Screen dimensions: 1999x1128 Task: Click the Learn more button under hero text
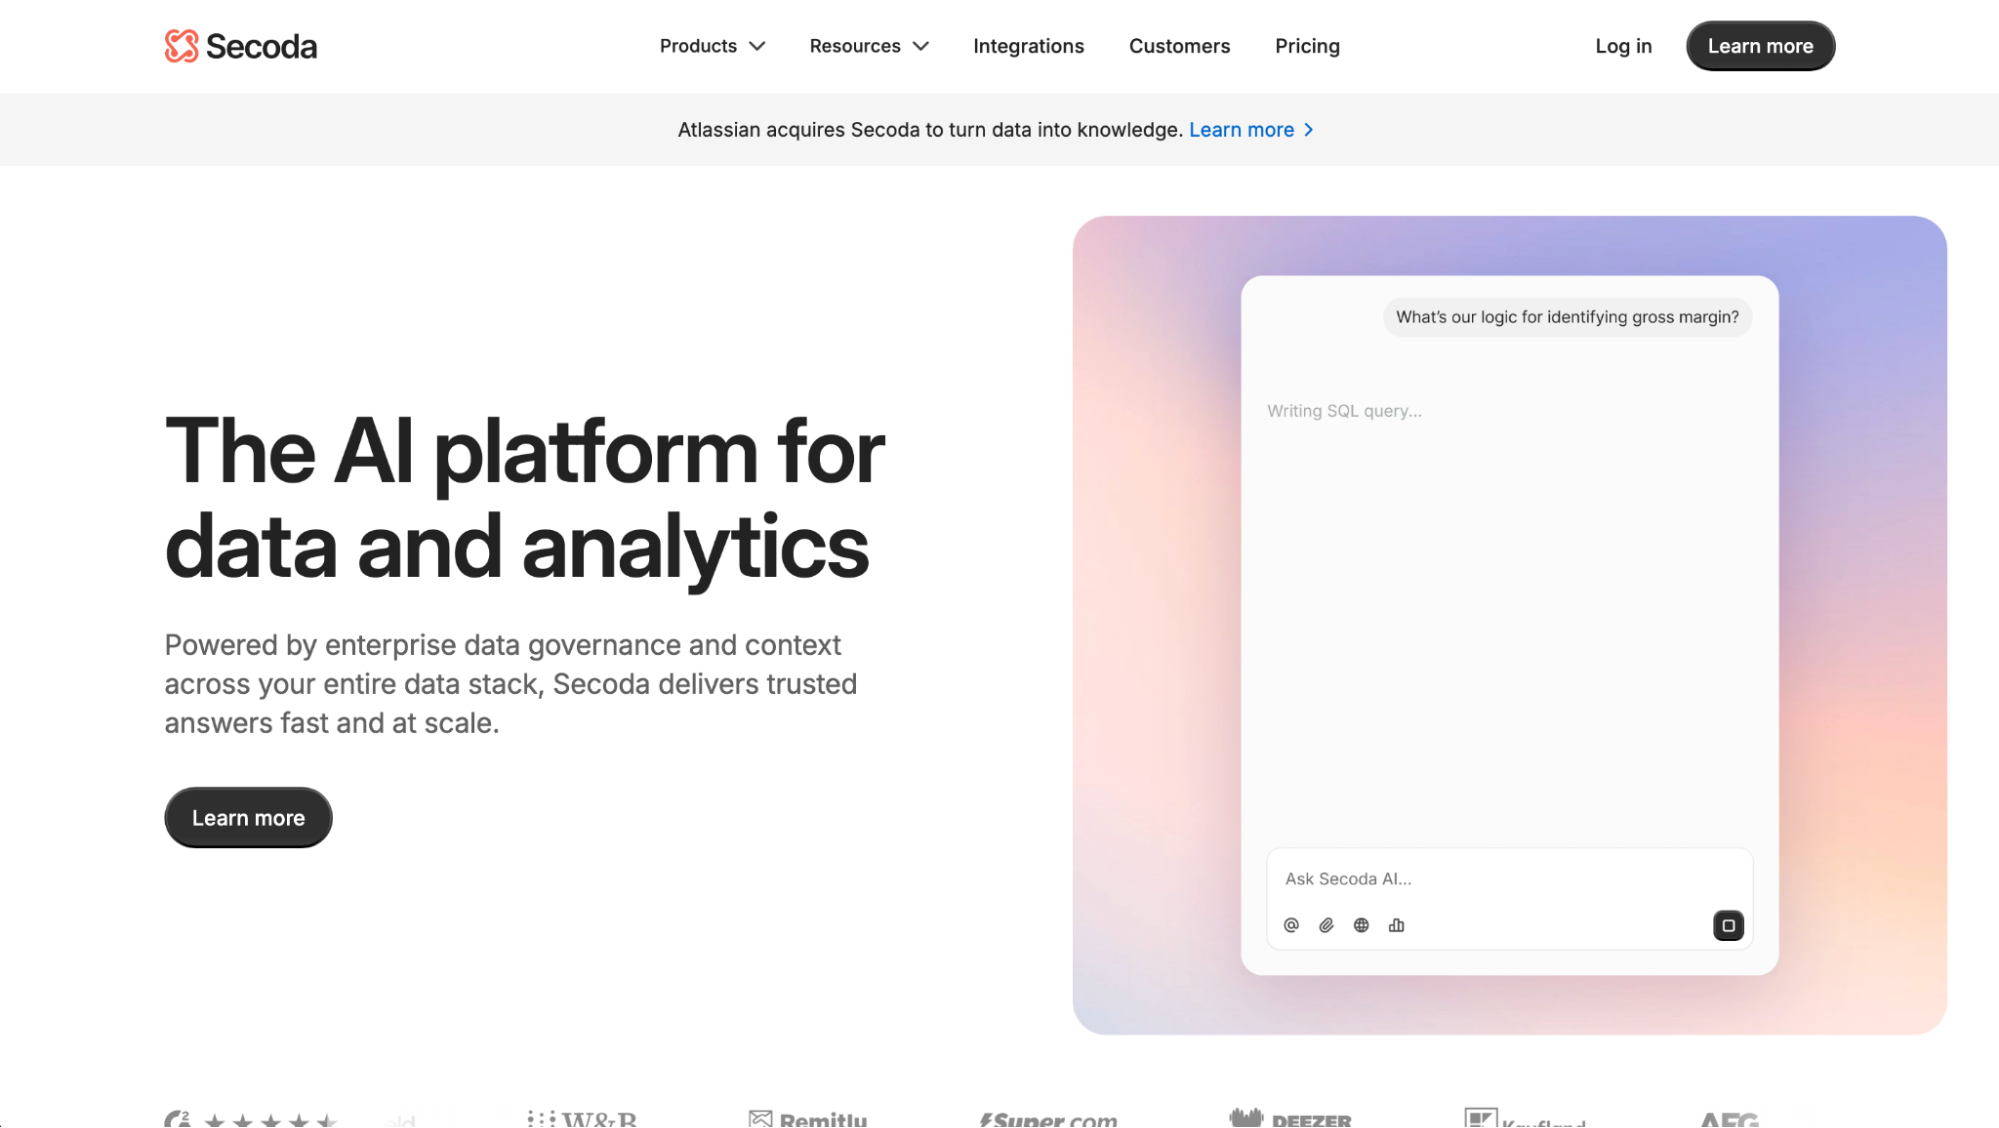[248, 818]
